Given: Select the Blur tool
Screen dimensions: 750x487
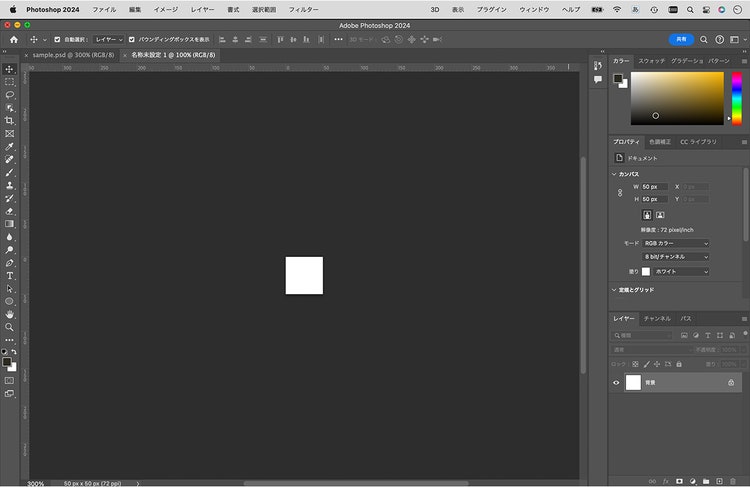Looking at the screenshot, I should 9,237.
